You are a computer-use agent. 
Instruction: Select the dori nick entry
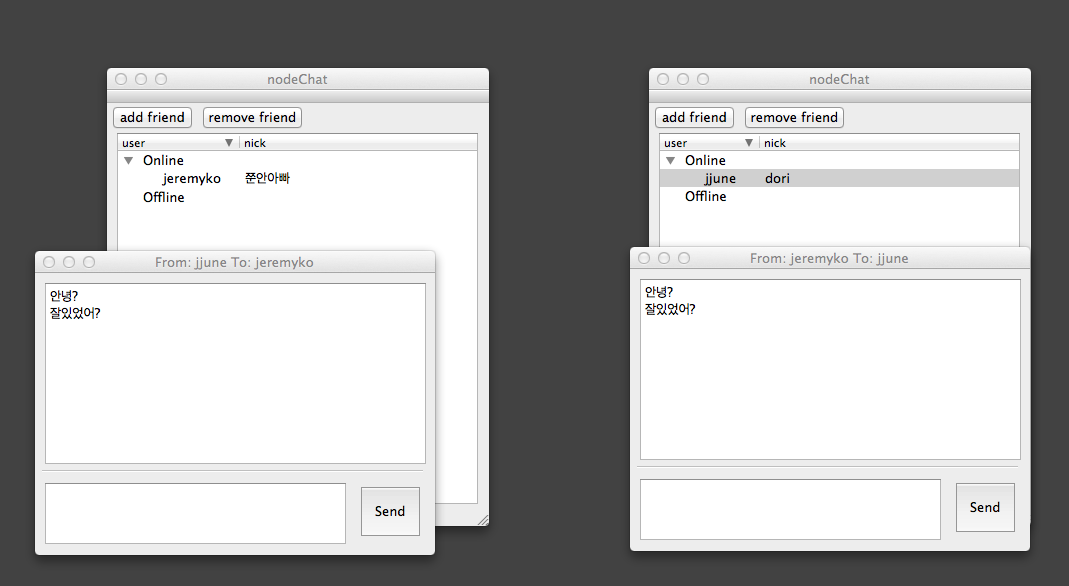[x=777, y=178]
